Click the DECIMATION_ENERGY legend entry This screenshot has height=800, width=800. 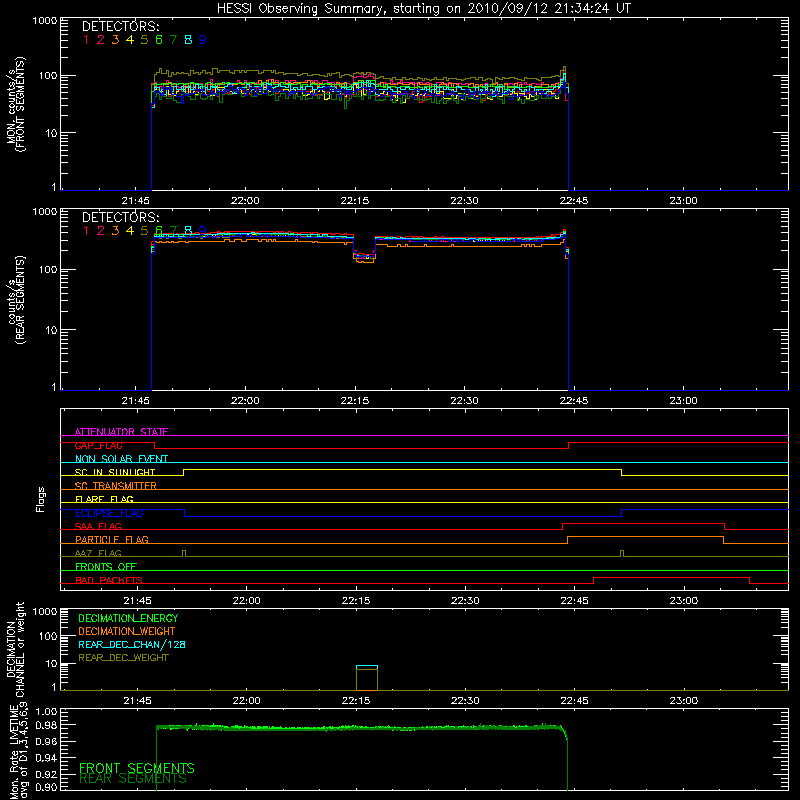coord(128,618)
